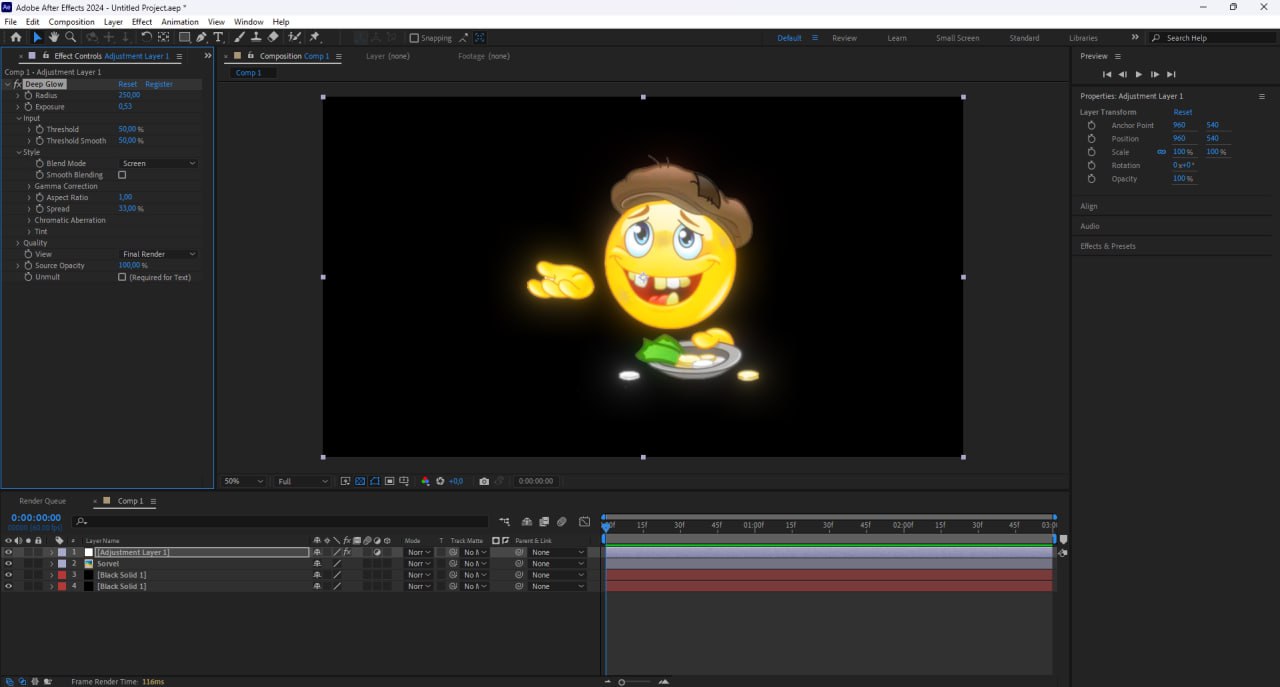The height and width of the screenshot is (687, 1280).
Task: Select the Selection arrow tool
Action: (x=37, y=38)
